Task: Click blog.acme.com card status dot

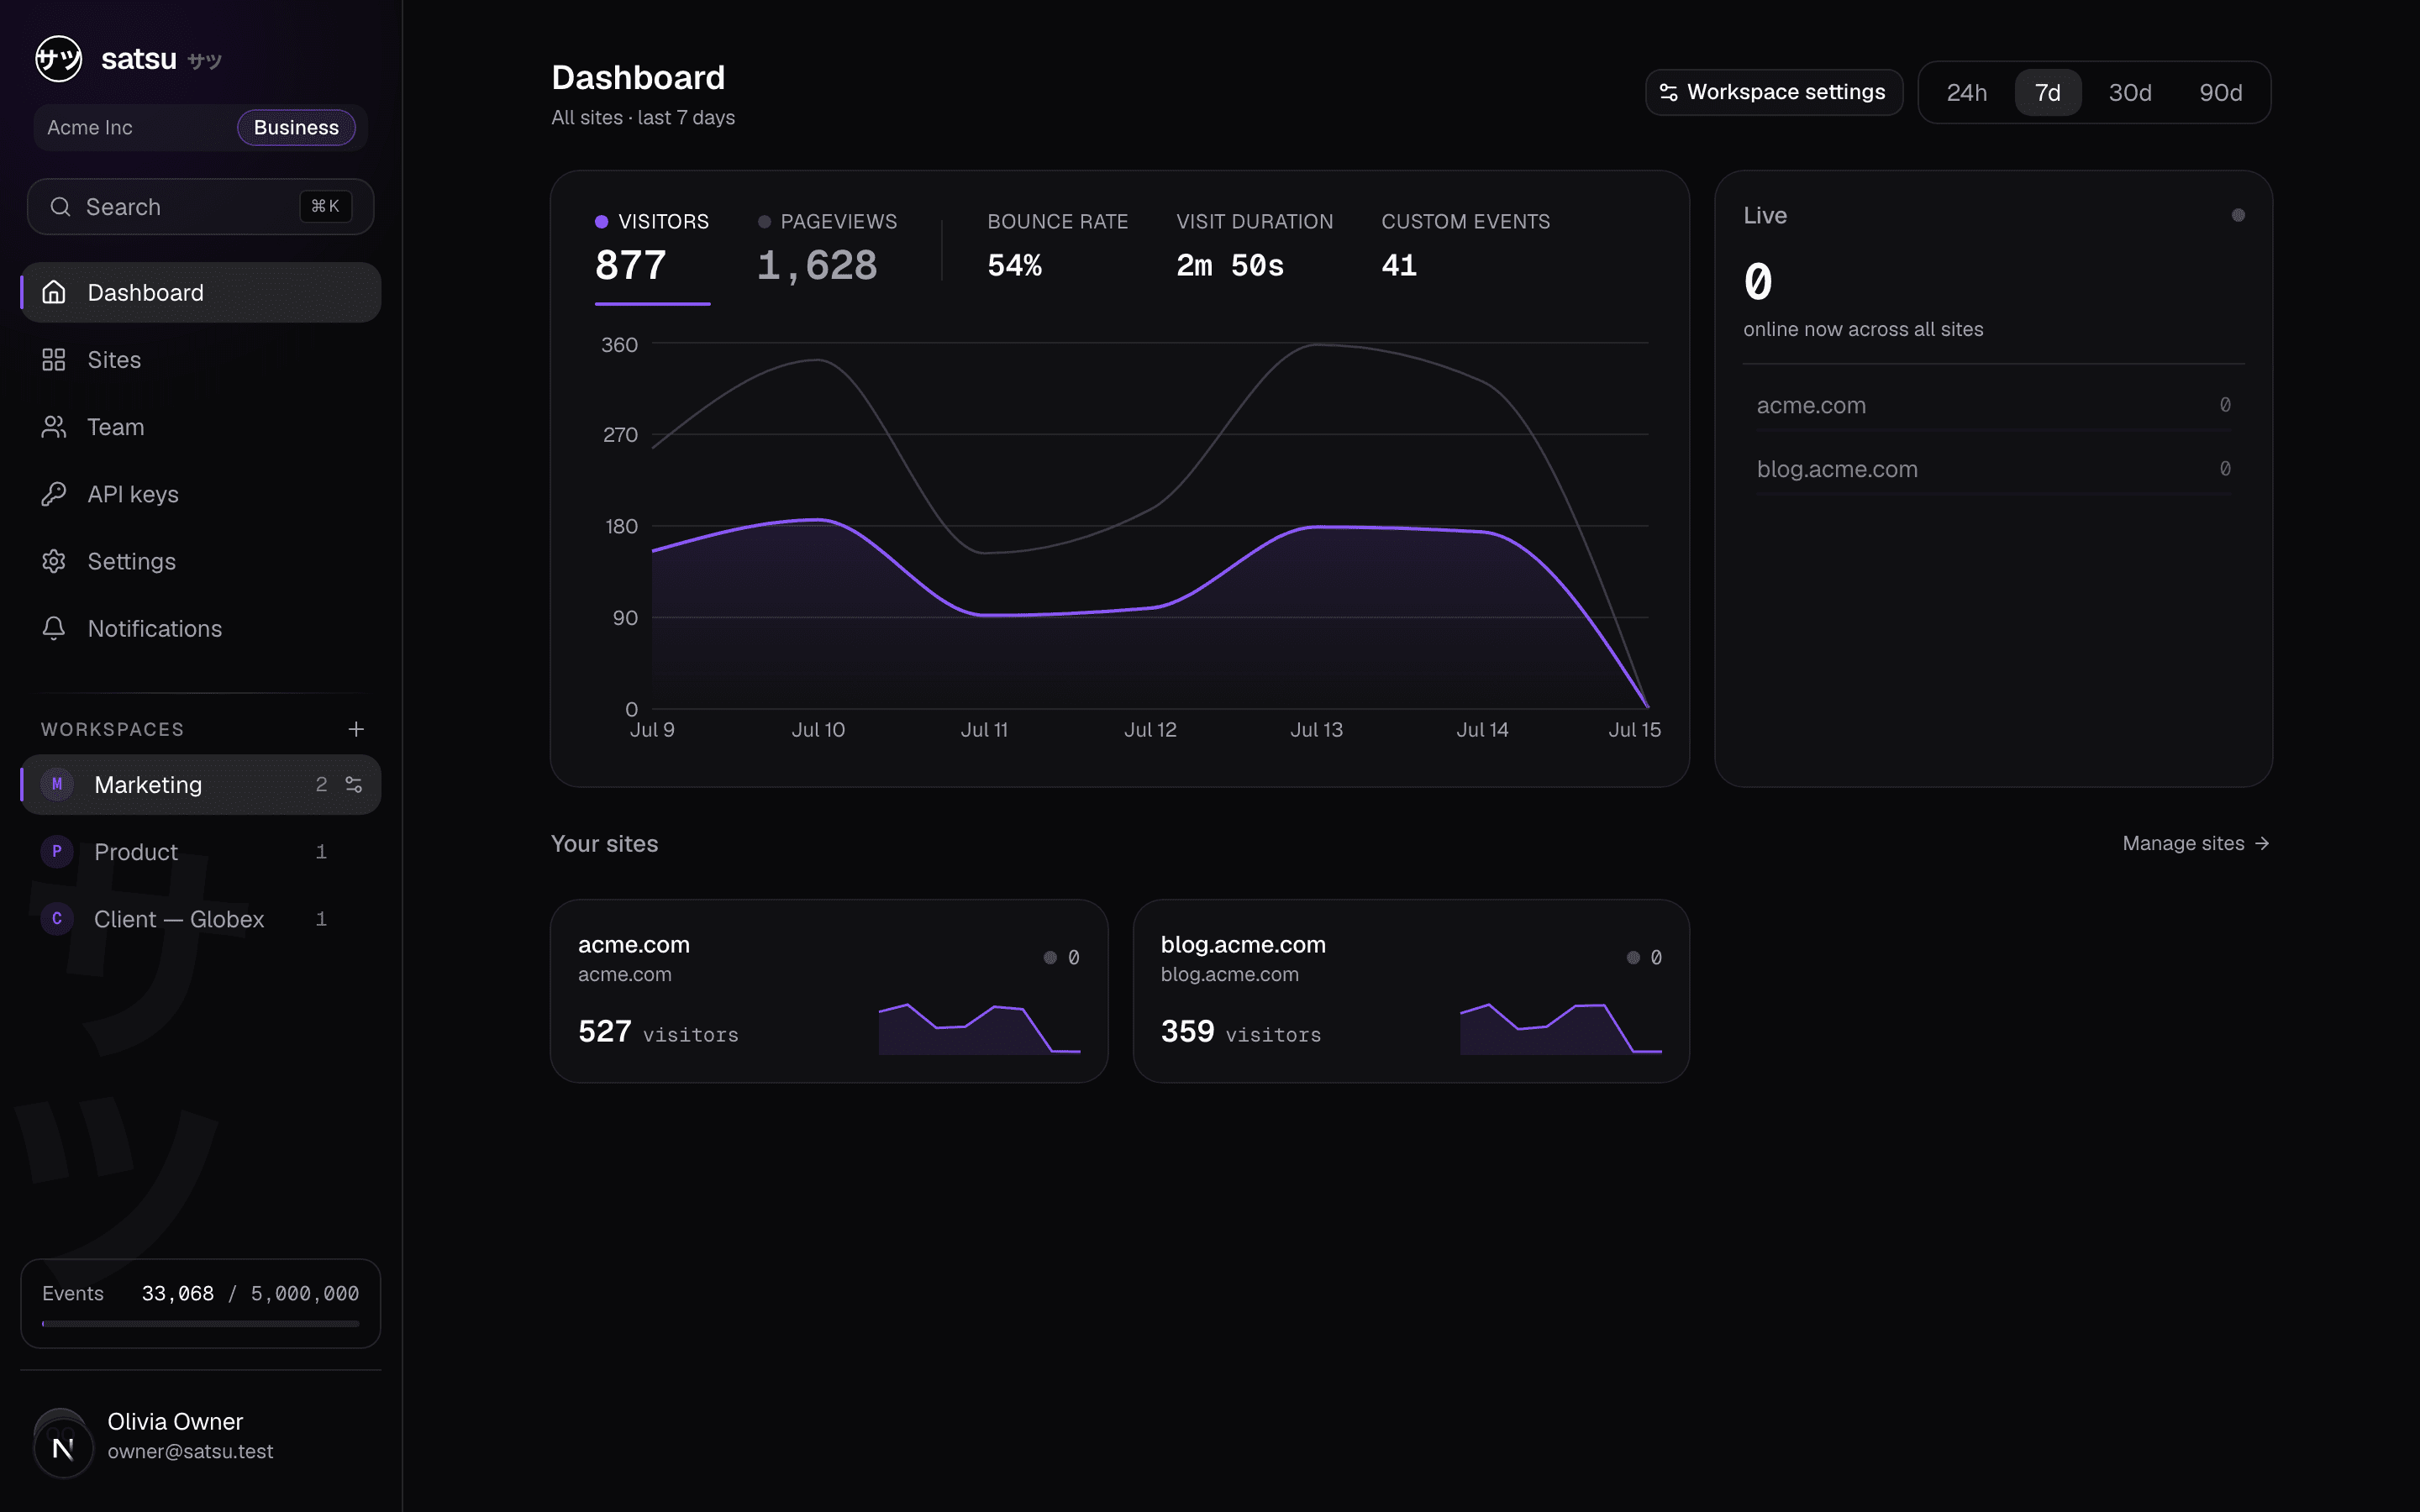Action: [1633, 957]
